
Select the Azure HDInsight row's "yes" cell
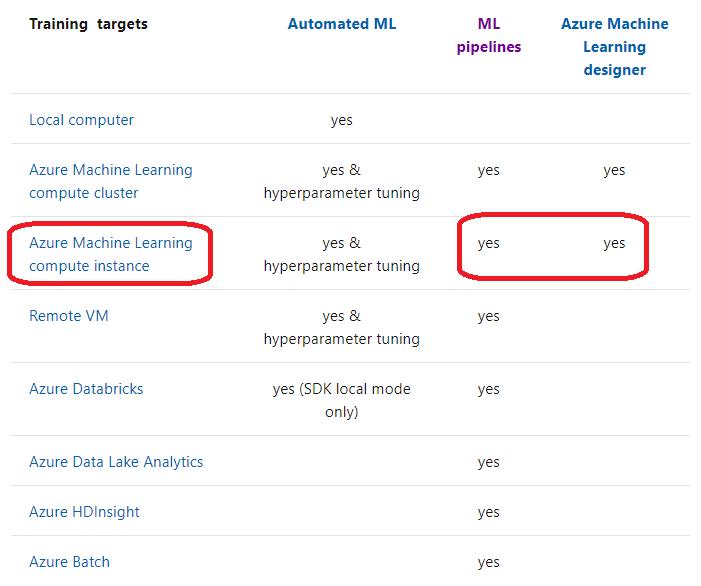(x=488, y=512)
